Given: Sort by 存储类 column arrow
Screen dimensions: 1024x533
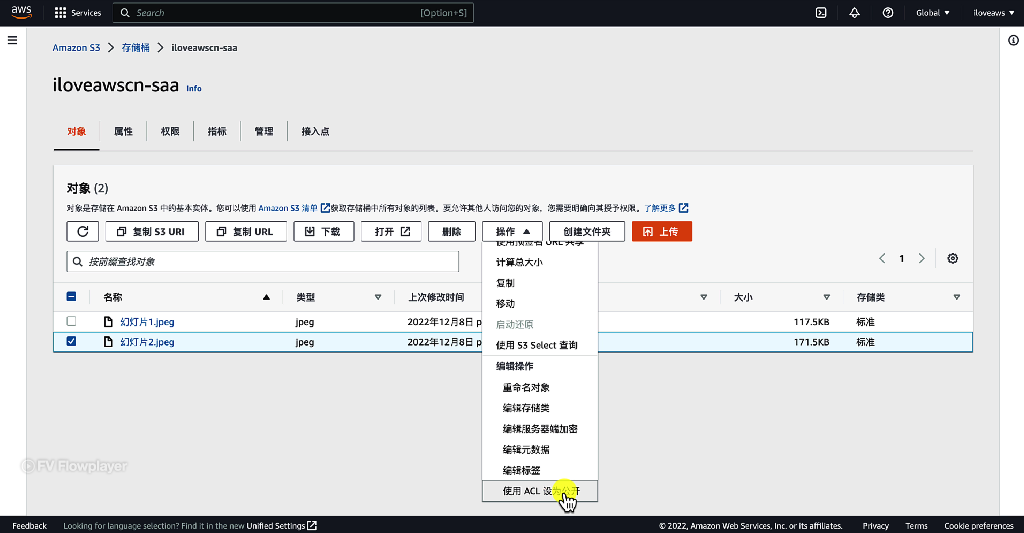Looking at the screenshot, I should 957,297.
